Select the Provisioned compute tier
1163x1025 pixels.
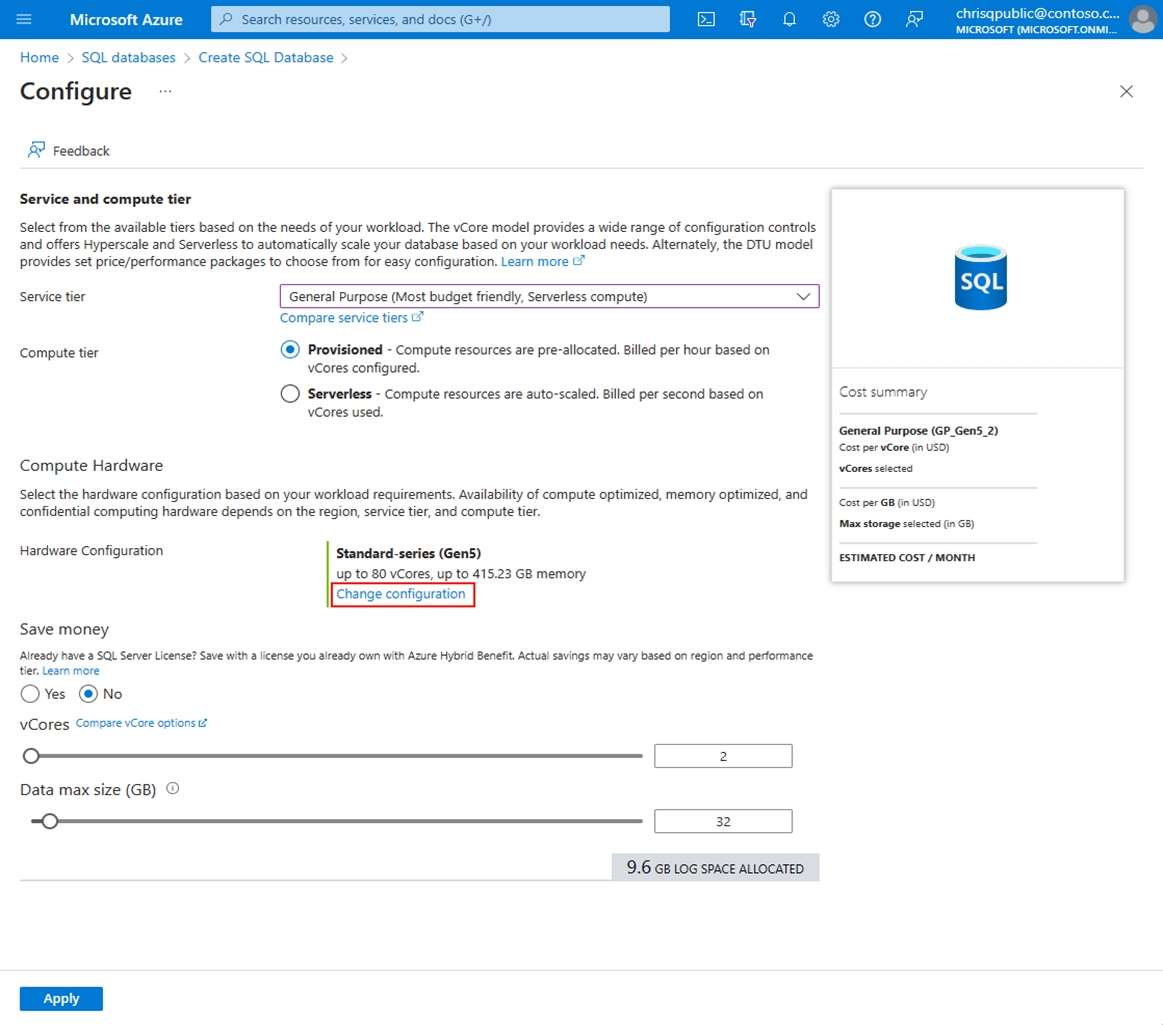click(290, 350)
